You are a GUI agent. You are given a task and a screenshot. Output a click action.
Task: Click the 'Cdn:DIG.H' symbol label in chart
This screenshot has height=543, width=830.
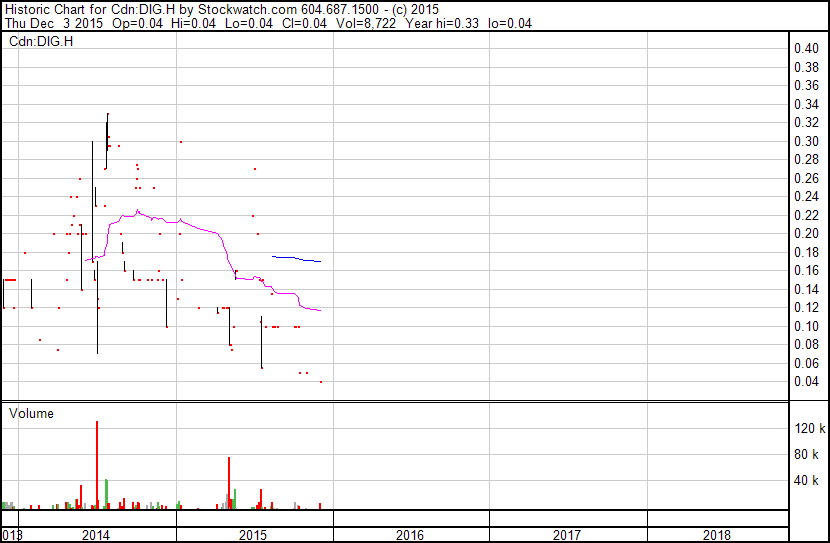41,41
